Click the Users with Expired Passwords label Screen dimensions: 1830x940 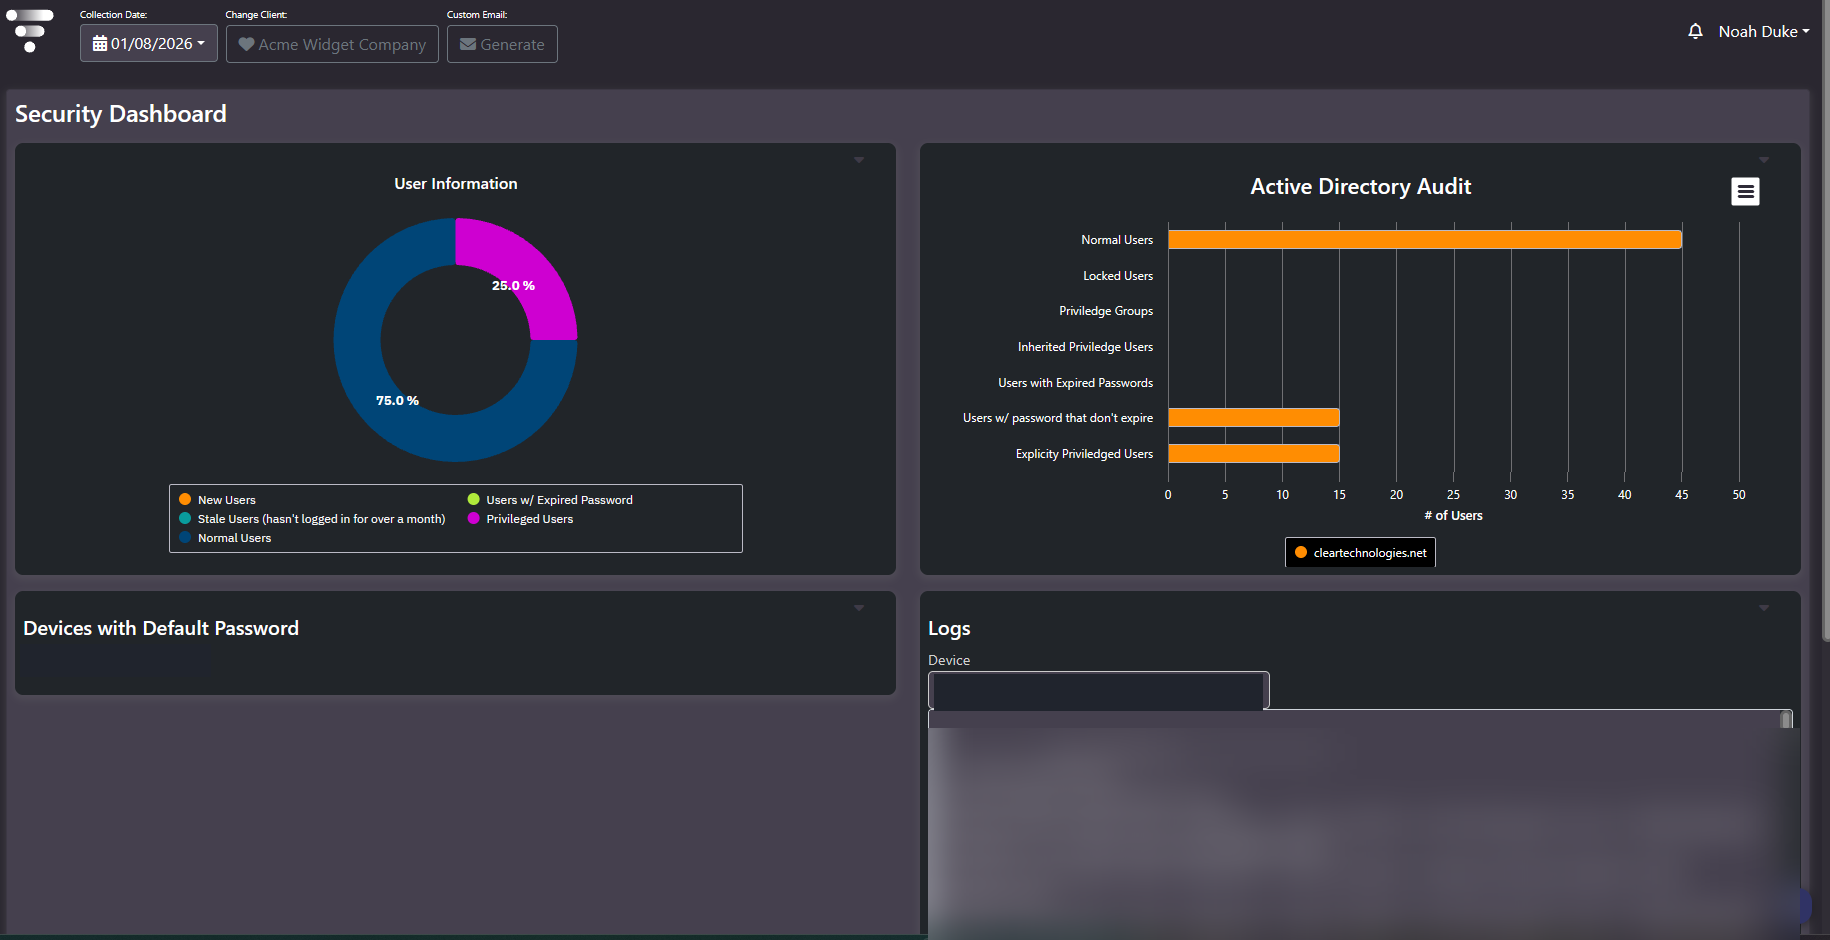(1075, 383)
